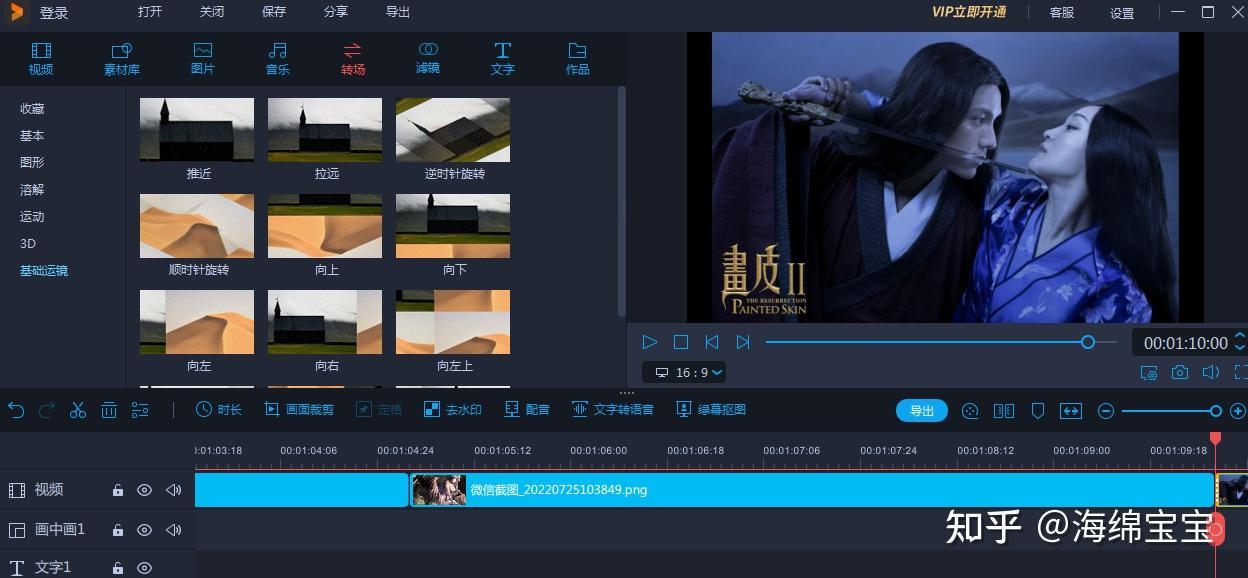Open the edit adjustments sliders icon
This screenshot has height=578, width=1248.
pos(140,410)
